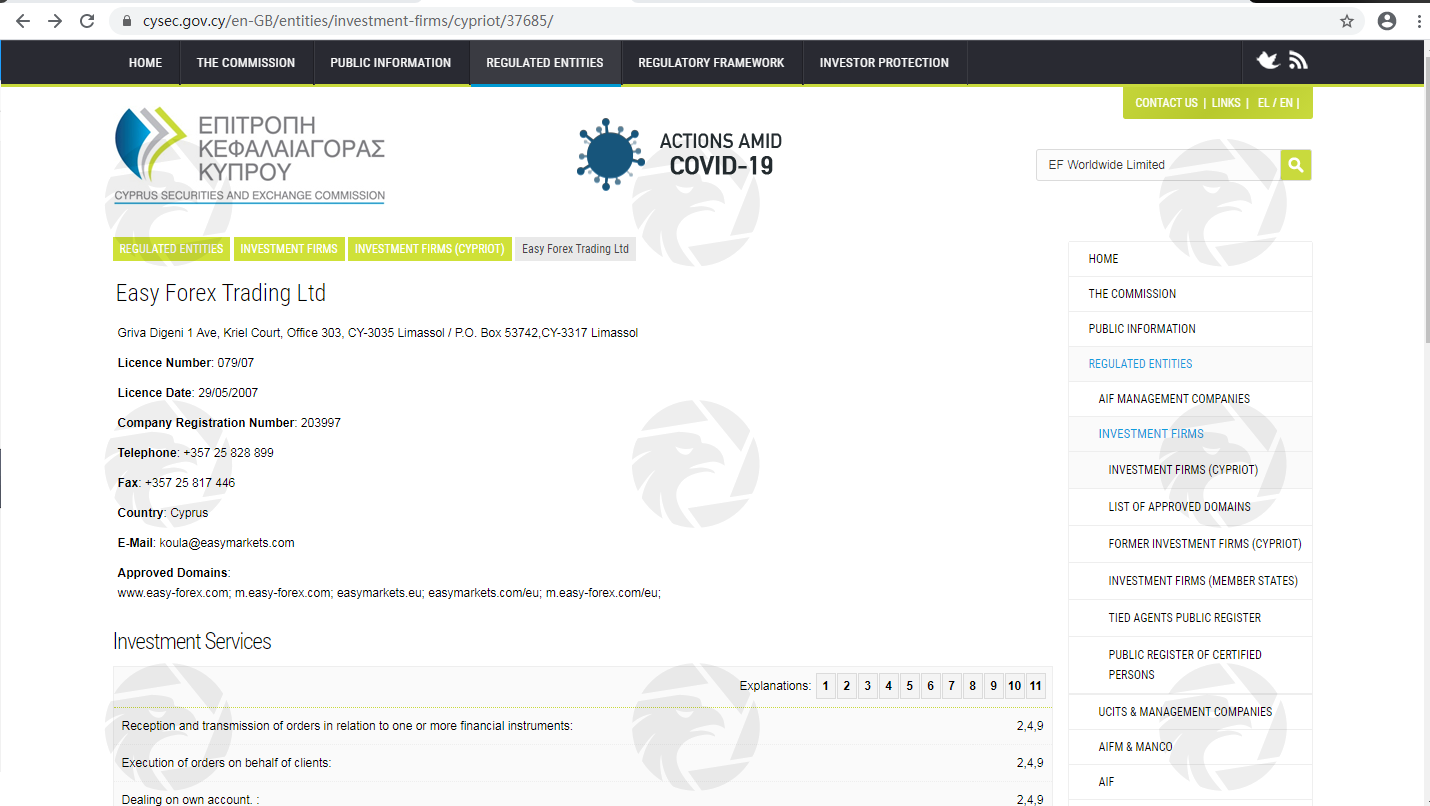Click the Investment Firms (Cypriot) breadcrumb

point(430,249)
